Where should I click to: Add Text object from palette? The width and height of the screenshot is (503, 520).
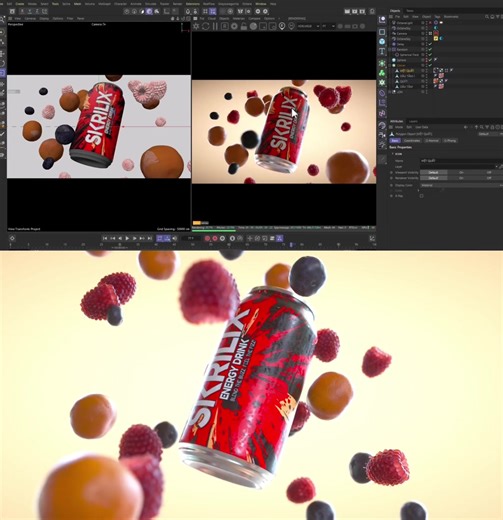pyautogui.click(x=382, y=51)
